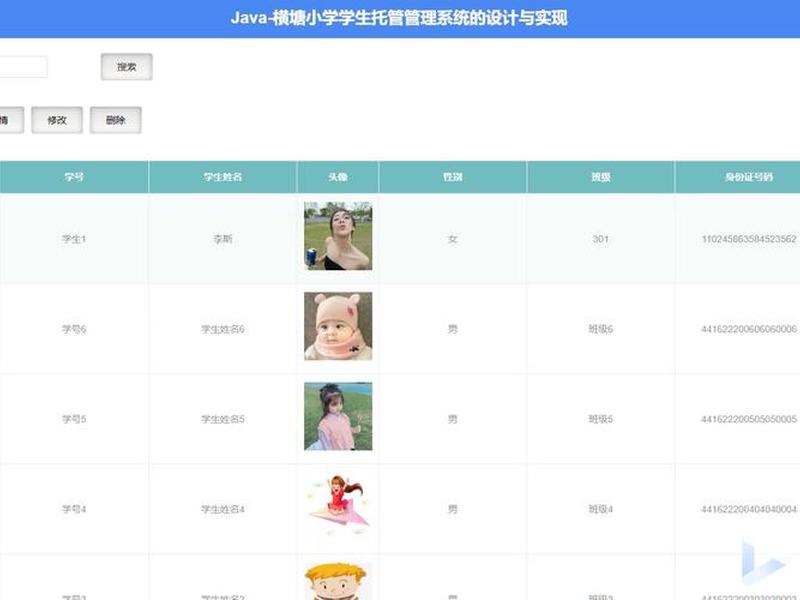
Task: Select the 女 gender cell
Action: (x=453, y=239)
